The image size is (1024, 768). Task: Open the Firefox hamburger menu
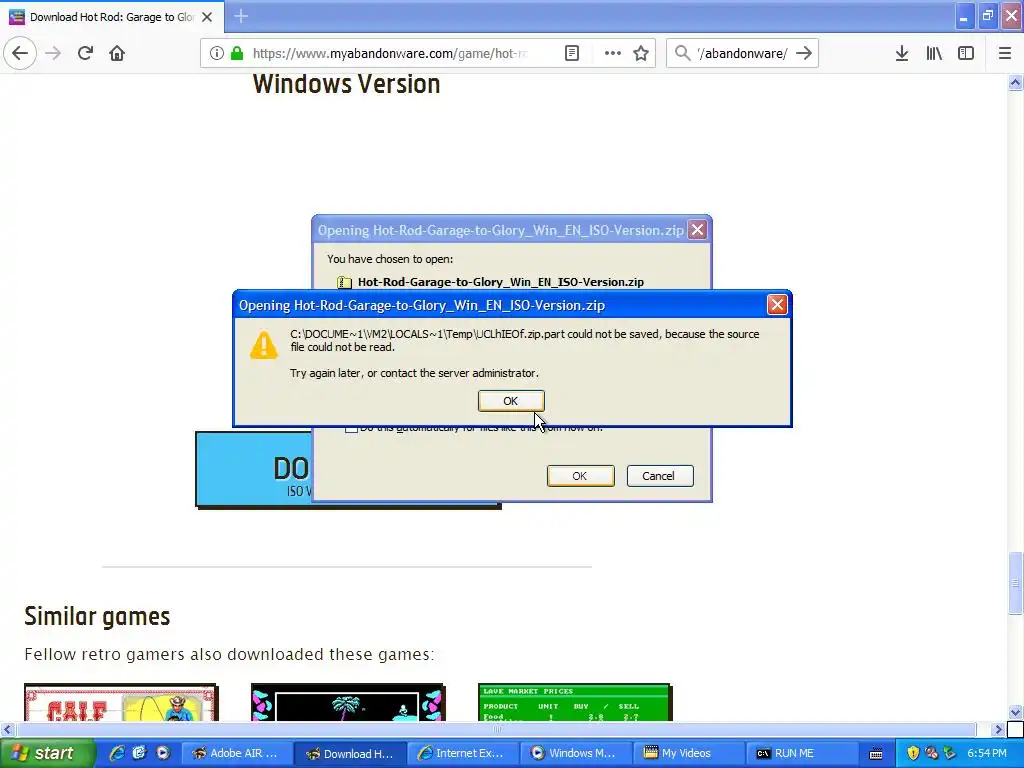point(1005,53)
